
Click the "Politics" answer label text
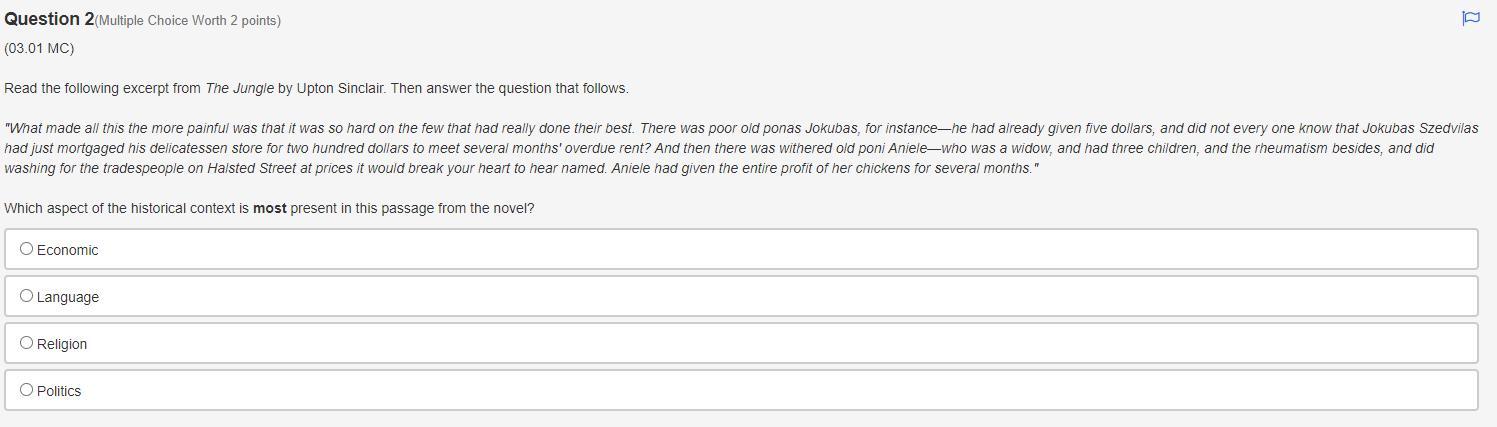click(x=59, y=391)
